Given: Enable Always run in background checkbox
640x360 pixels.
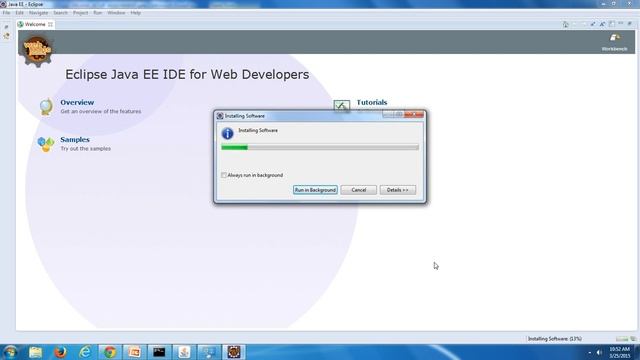Looking at the screenshot, I should 224,175.
